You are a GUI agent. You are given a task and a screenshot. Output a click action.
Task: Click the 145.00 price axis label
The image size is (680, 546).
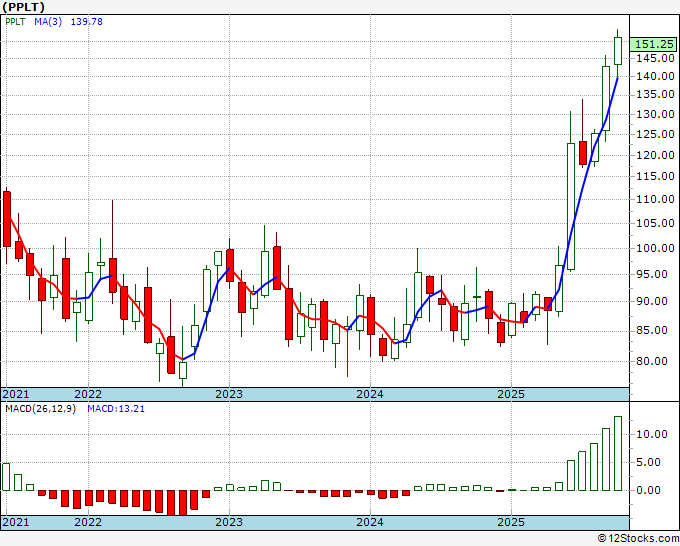point(655,58)
